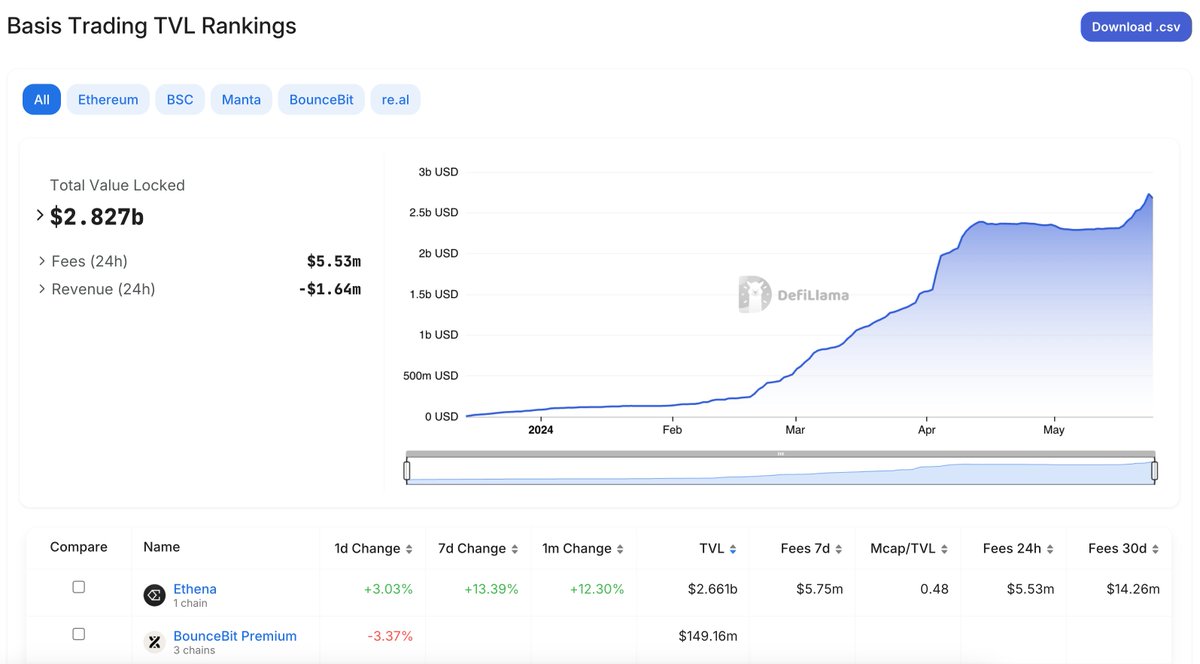Sort by the Fees 30d column arrows
This screenshot has width=1200, height=664.
tap(1156, 549)
